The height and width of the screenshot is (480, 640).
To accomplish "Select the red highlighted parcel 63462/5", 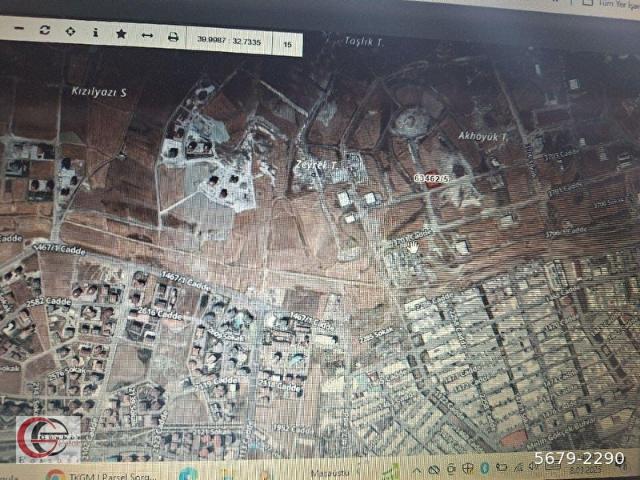I will pos(433,181).
